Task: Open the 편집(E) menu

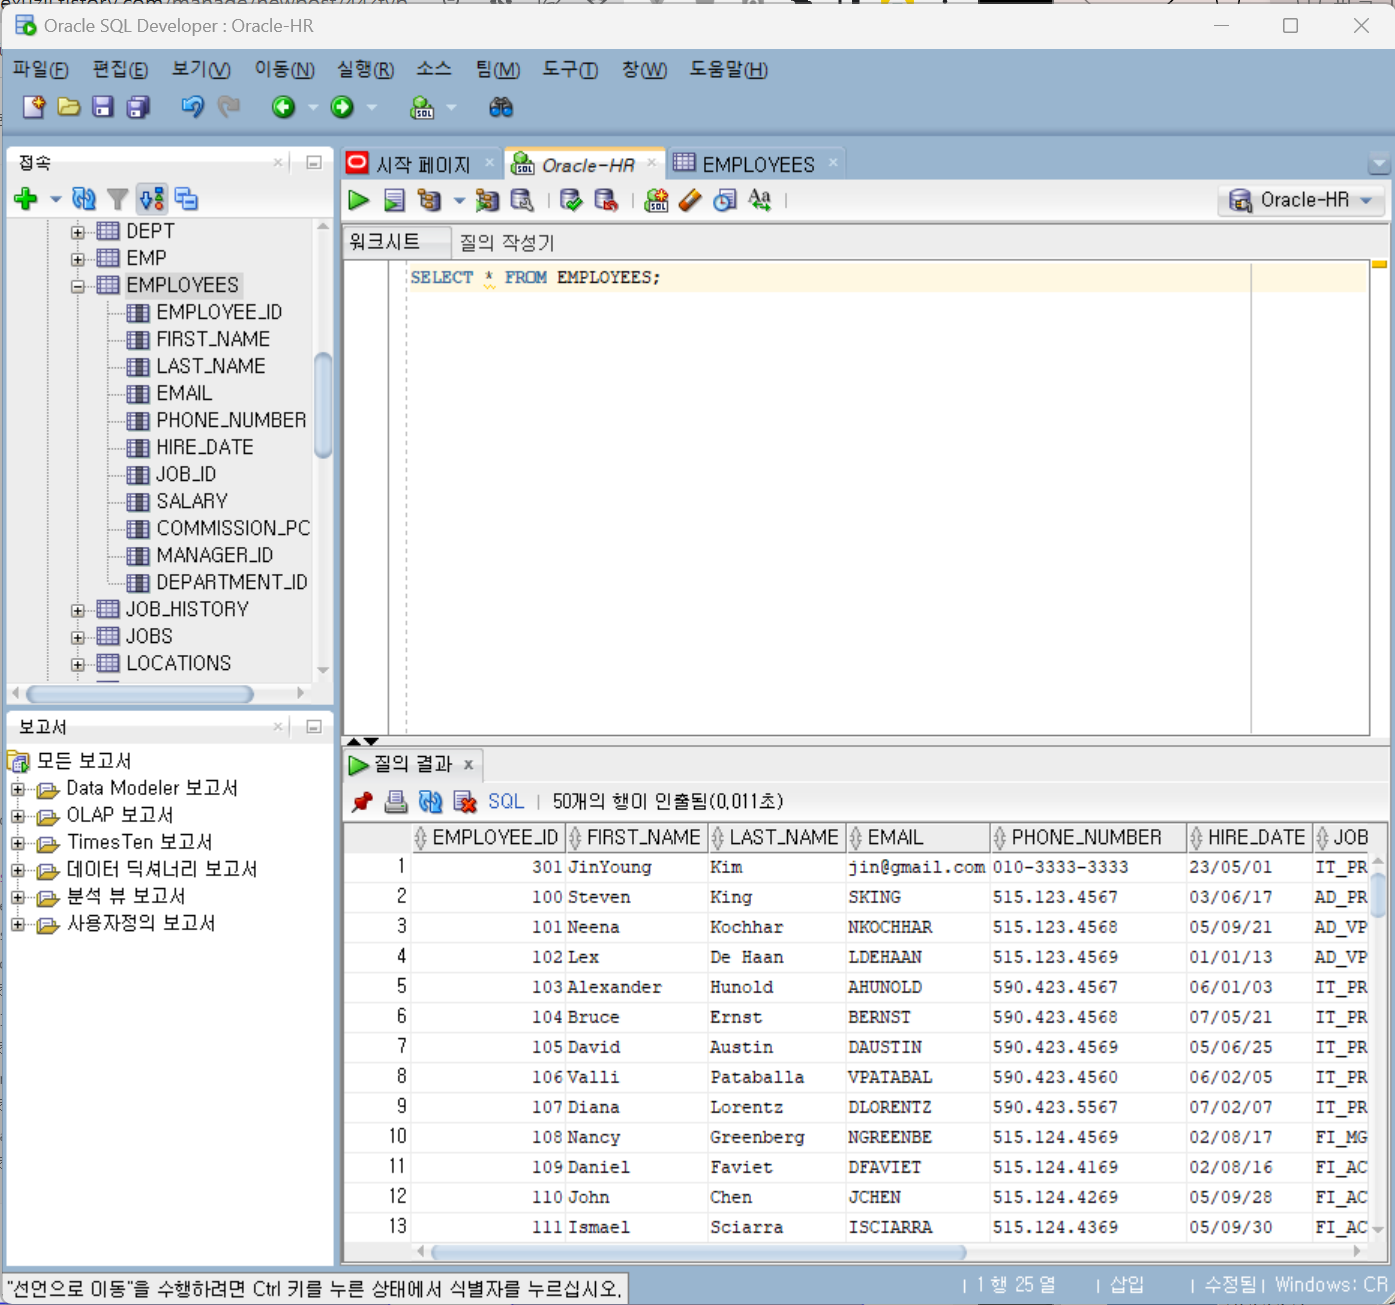Action: pos(120,69)
